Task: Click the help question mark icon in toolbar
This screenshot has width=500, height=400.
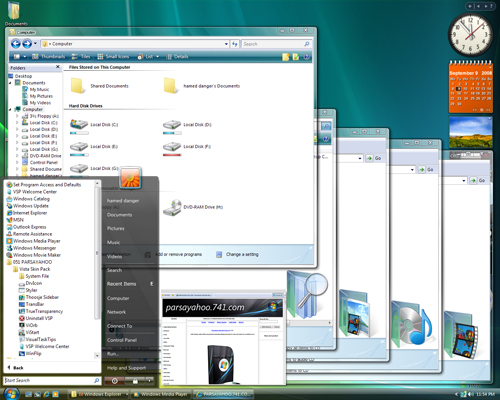Action: [x=306, y=57]
